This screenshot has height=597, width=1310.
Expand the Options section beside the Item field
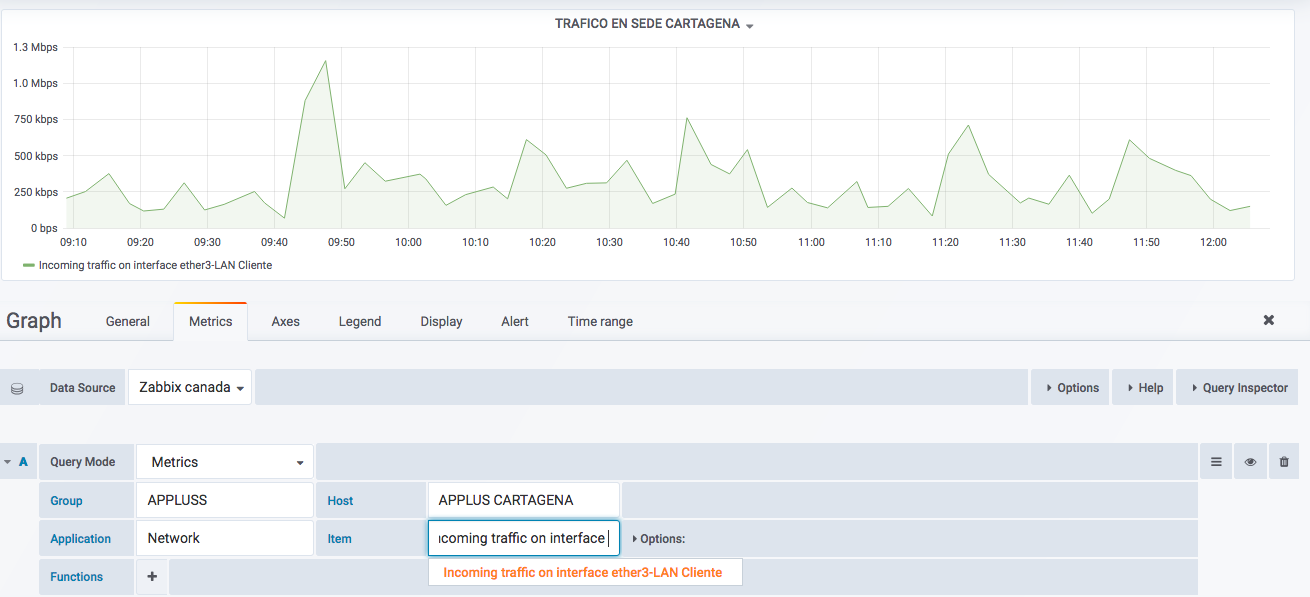point(661,538)
